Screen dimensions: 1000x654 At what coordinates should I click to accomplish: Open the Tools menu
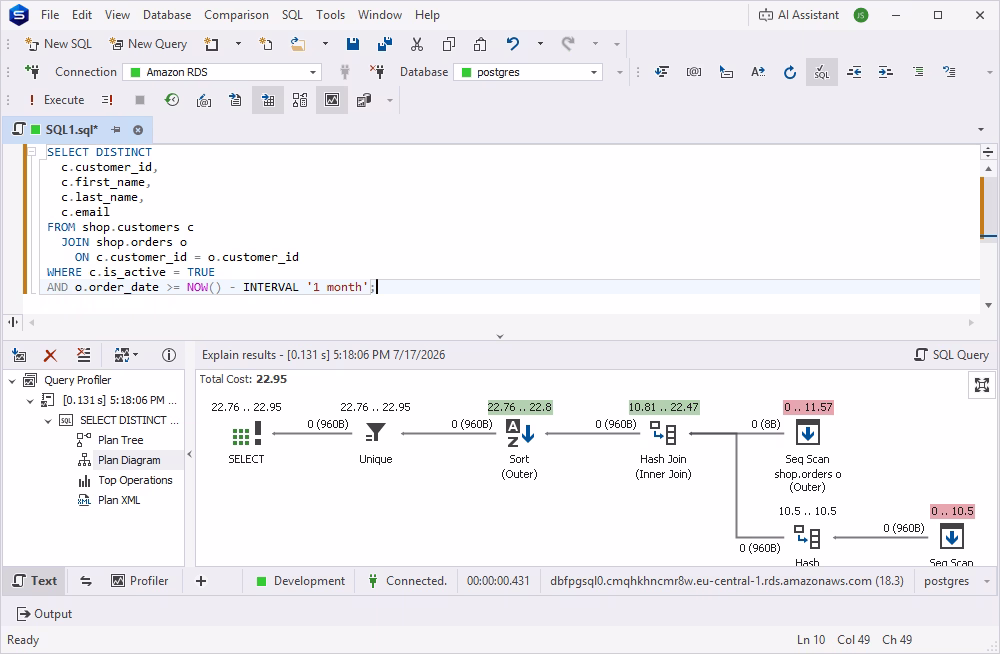point(330,15)
